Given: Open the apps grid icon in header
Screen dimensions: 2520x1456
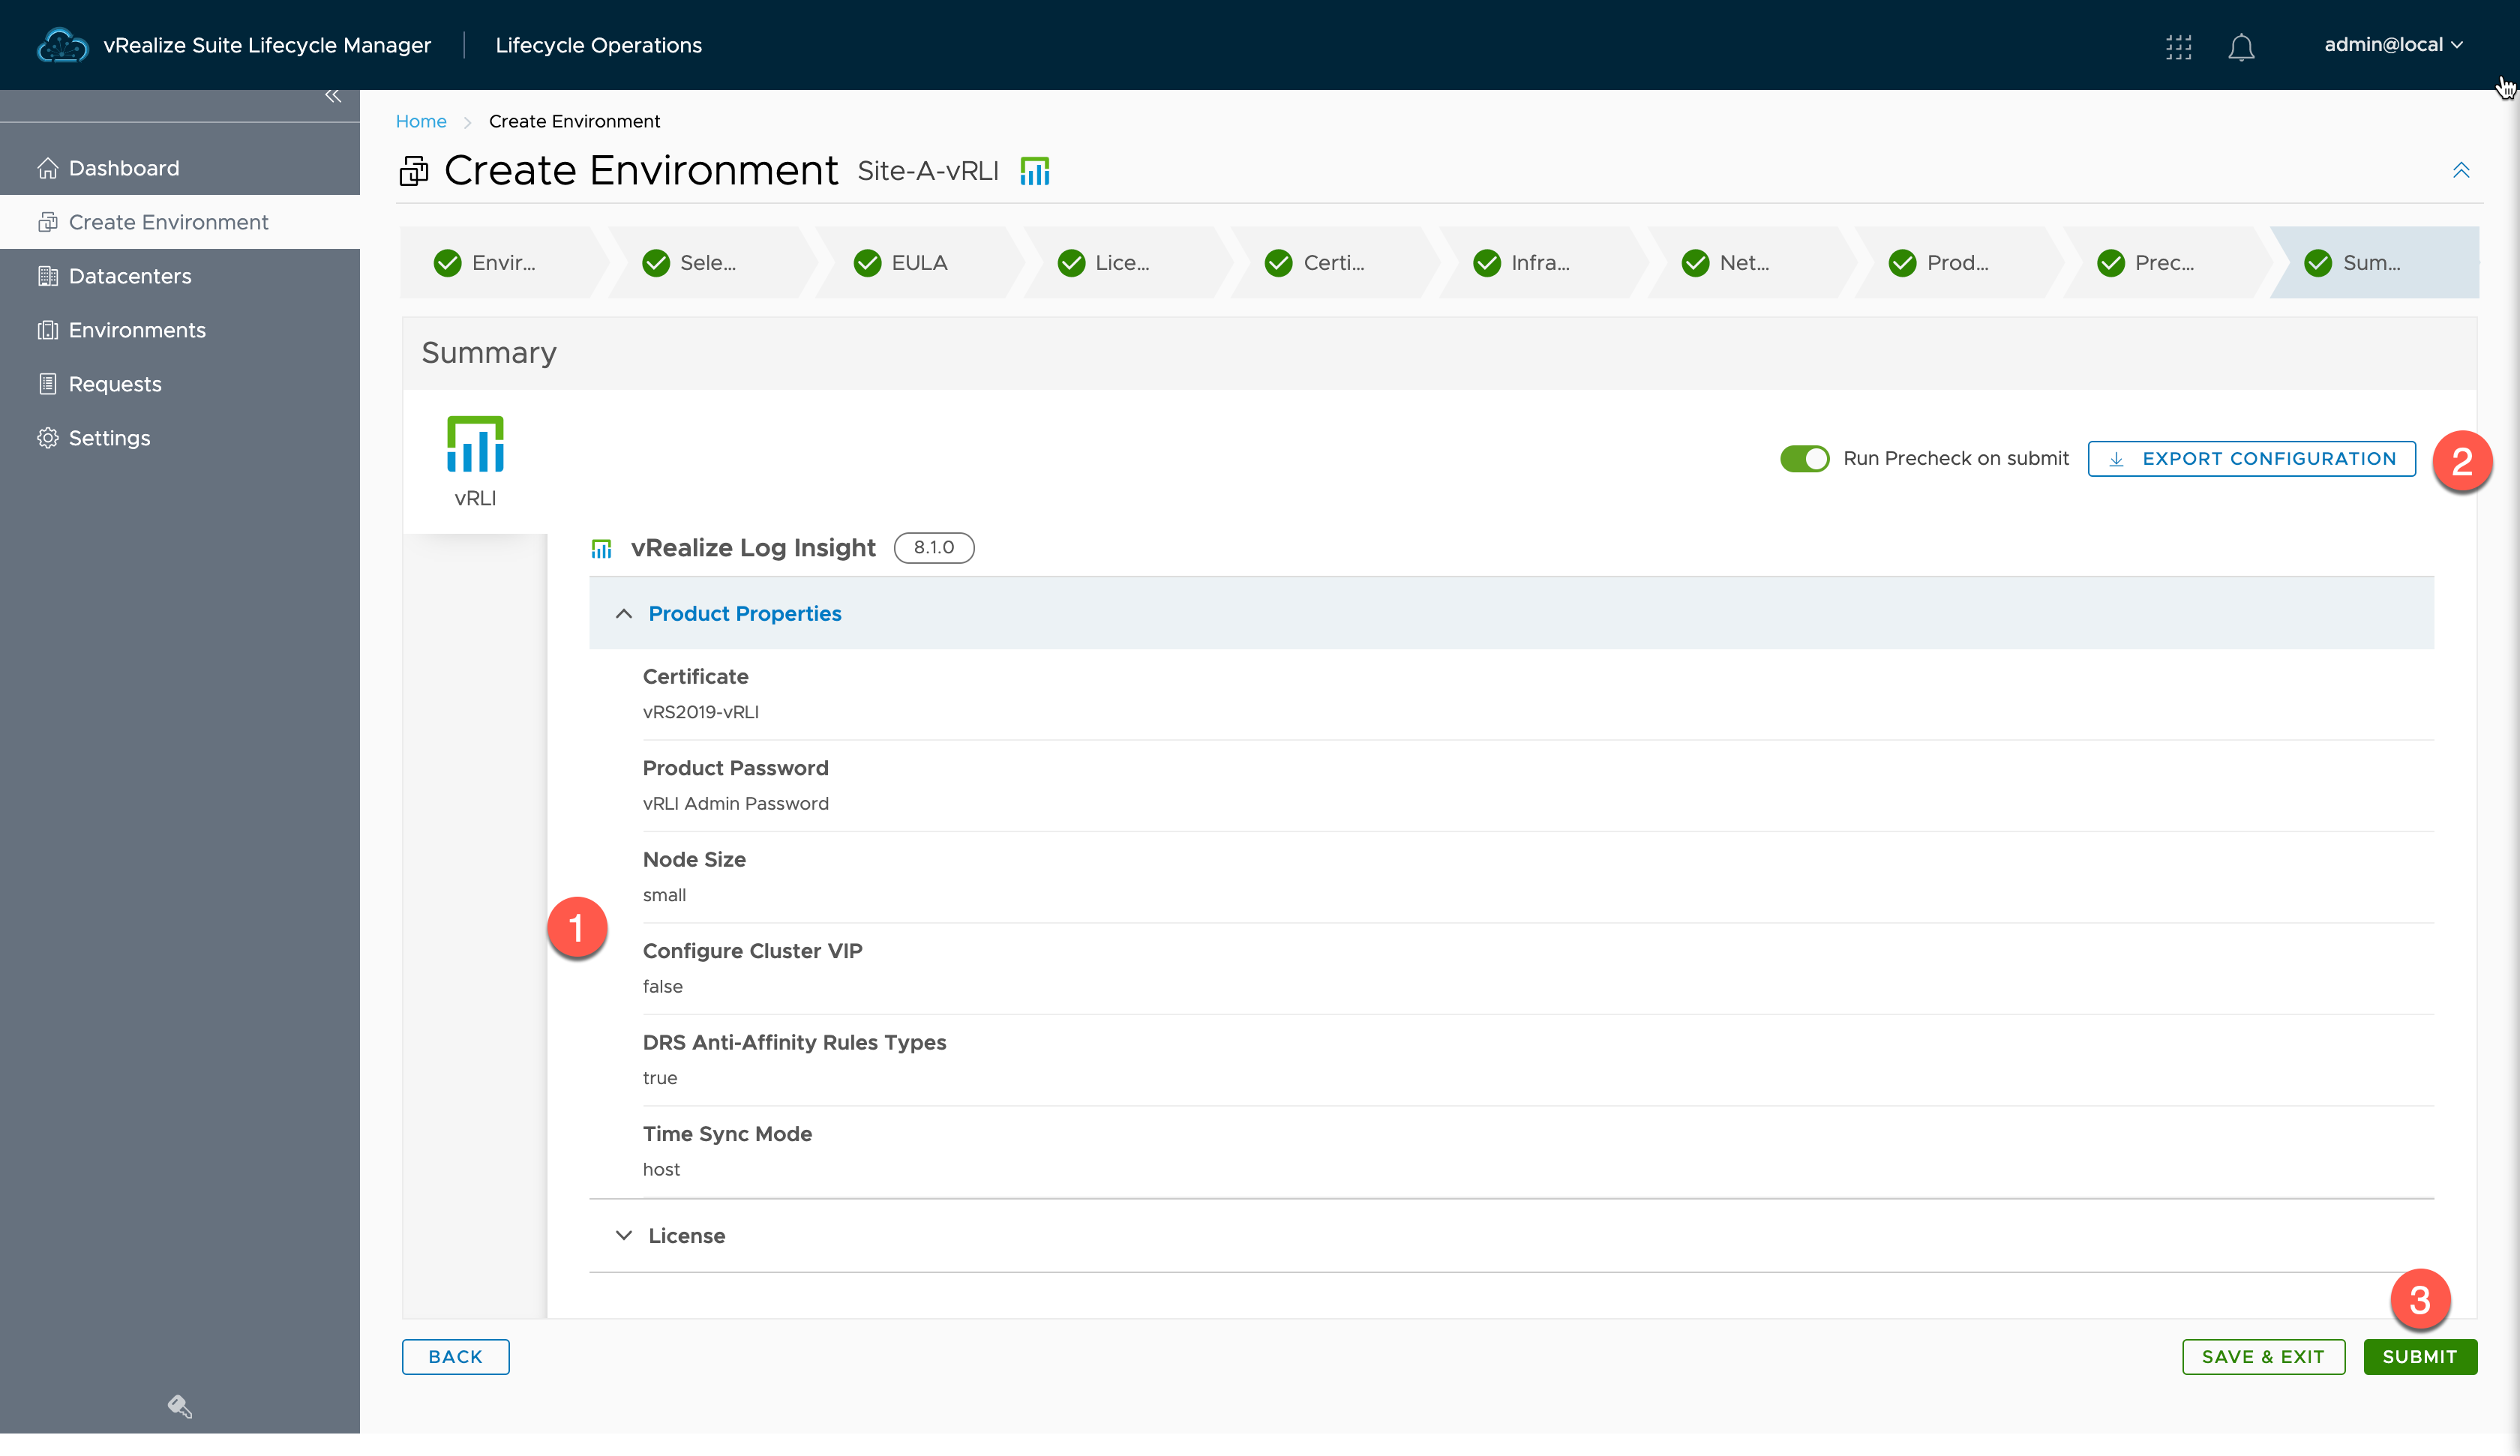Looking at the screenshot, I should [x=2178, y=46].
